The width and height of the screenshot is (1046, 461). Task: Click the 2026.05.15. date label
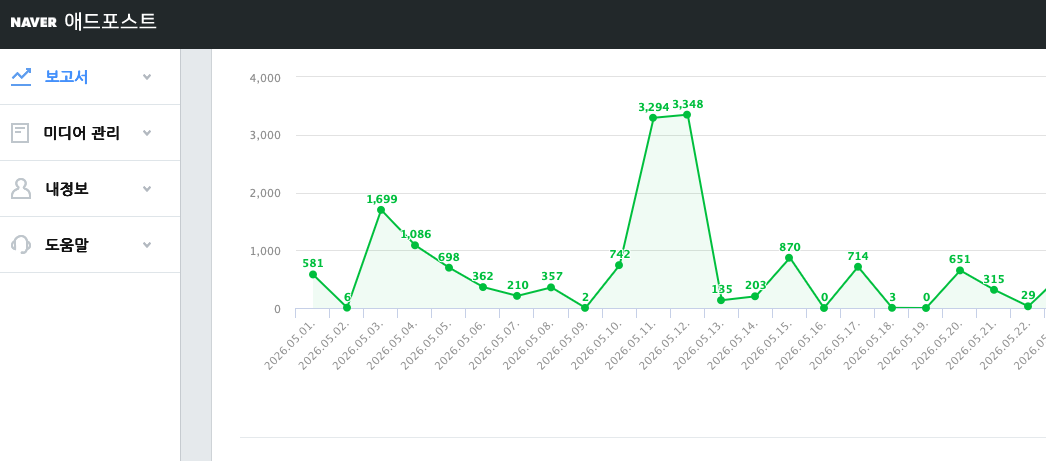[x=766, y=344]
